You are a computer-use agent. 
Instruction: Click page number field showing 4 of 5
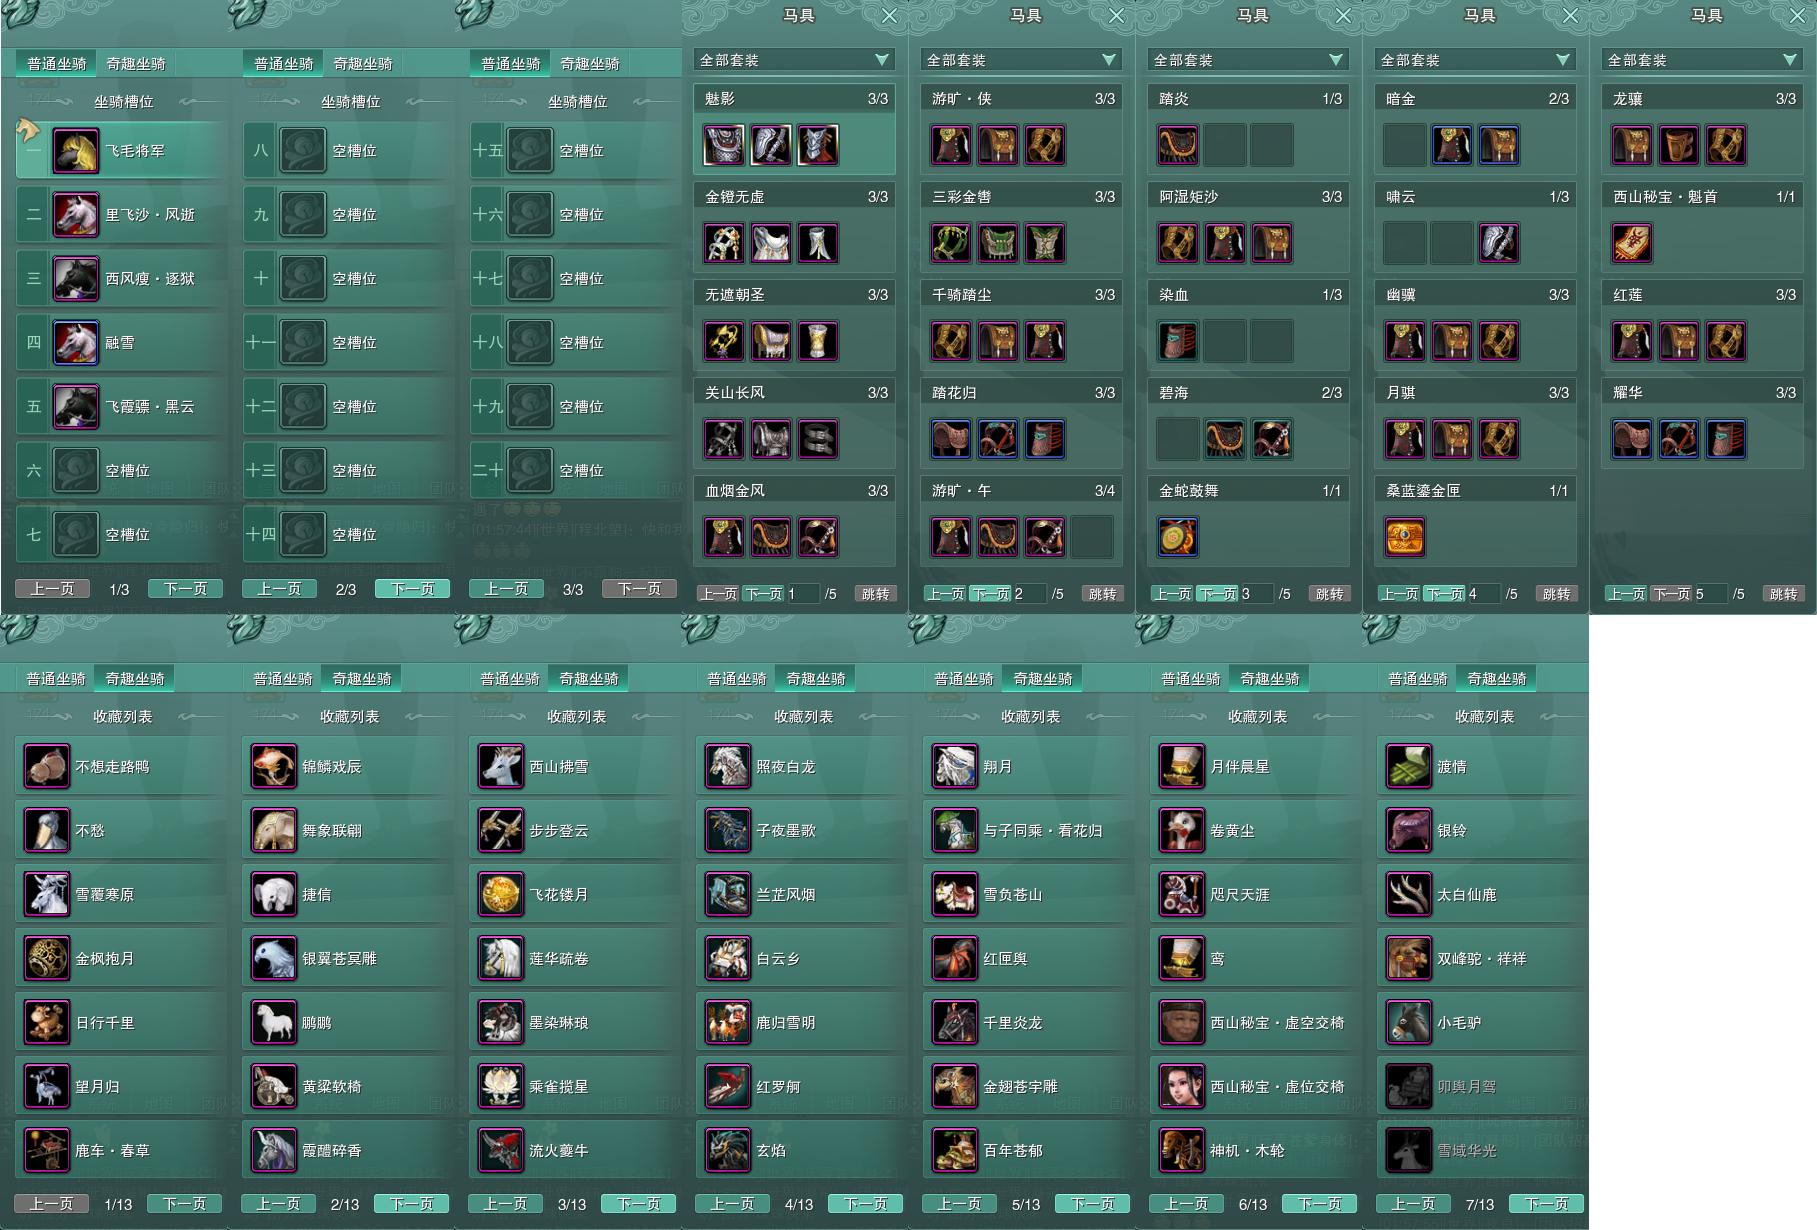(x=1484, y=594)
